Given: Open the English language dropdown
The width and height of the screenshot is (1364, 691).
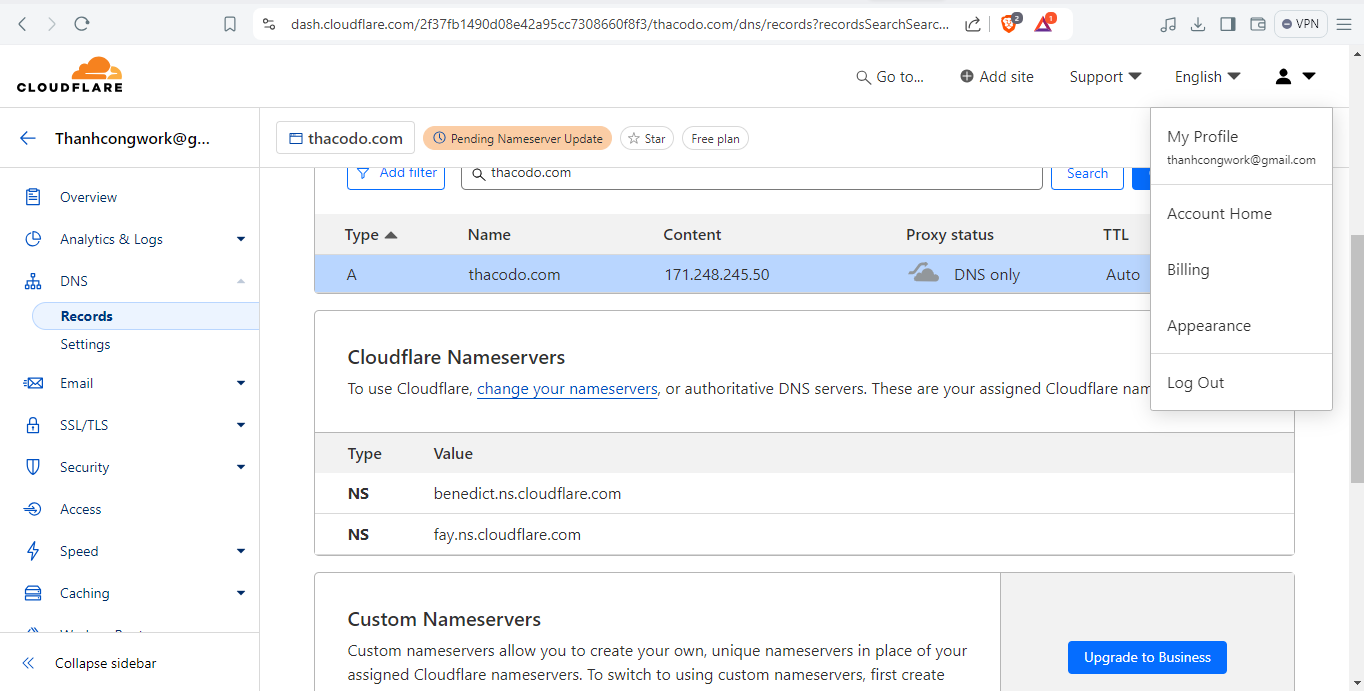Looking at the screenshot, I should click(x=1207, y=77).
